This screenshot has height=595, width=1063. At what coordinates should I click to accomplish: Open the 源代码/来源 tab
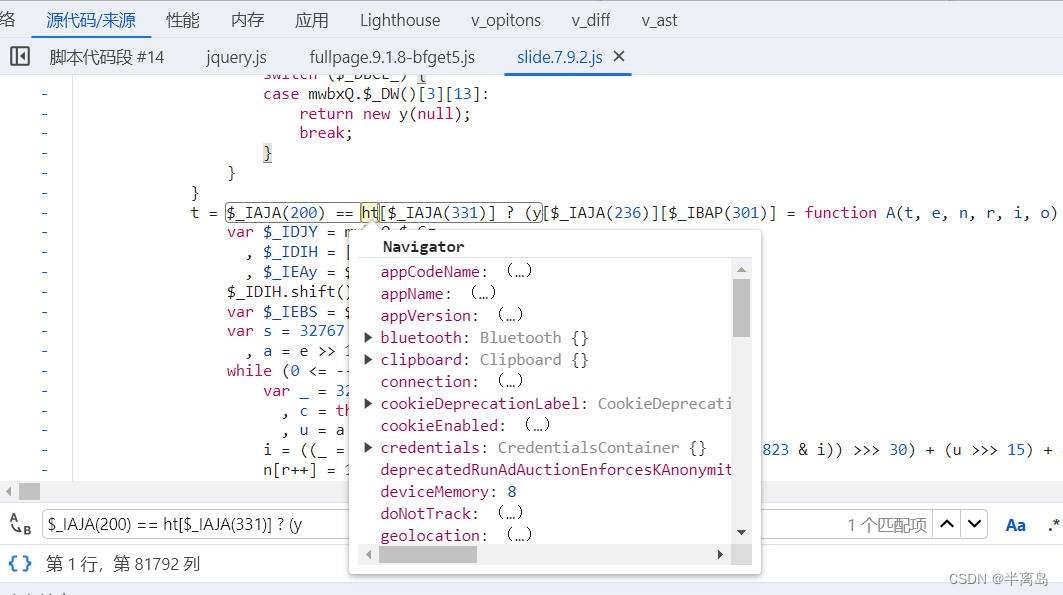coord(91,20)
